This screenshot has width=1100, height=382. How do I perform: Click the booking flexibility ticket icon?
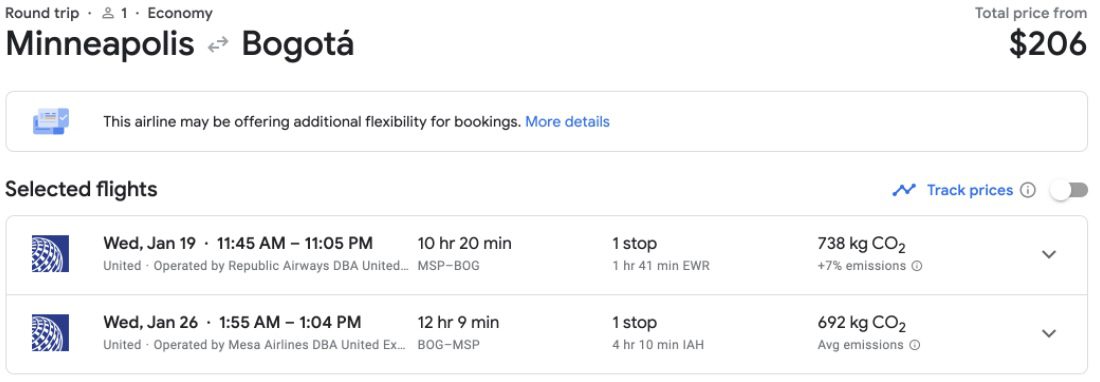click(51, 121)
